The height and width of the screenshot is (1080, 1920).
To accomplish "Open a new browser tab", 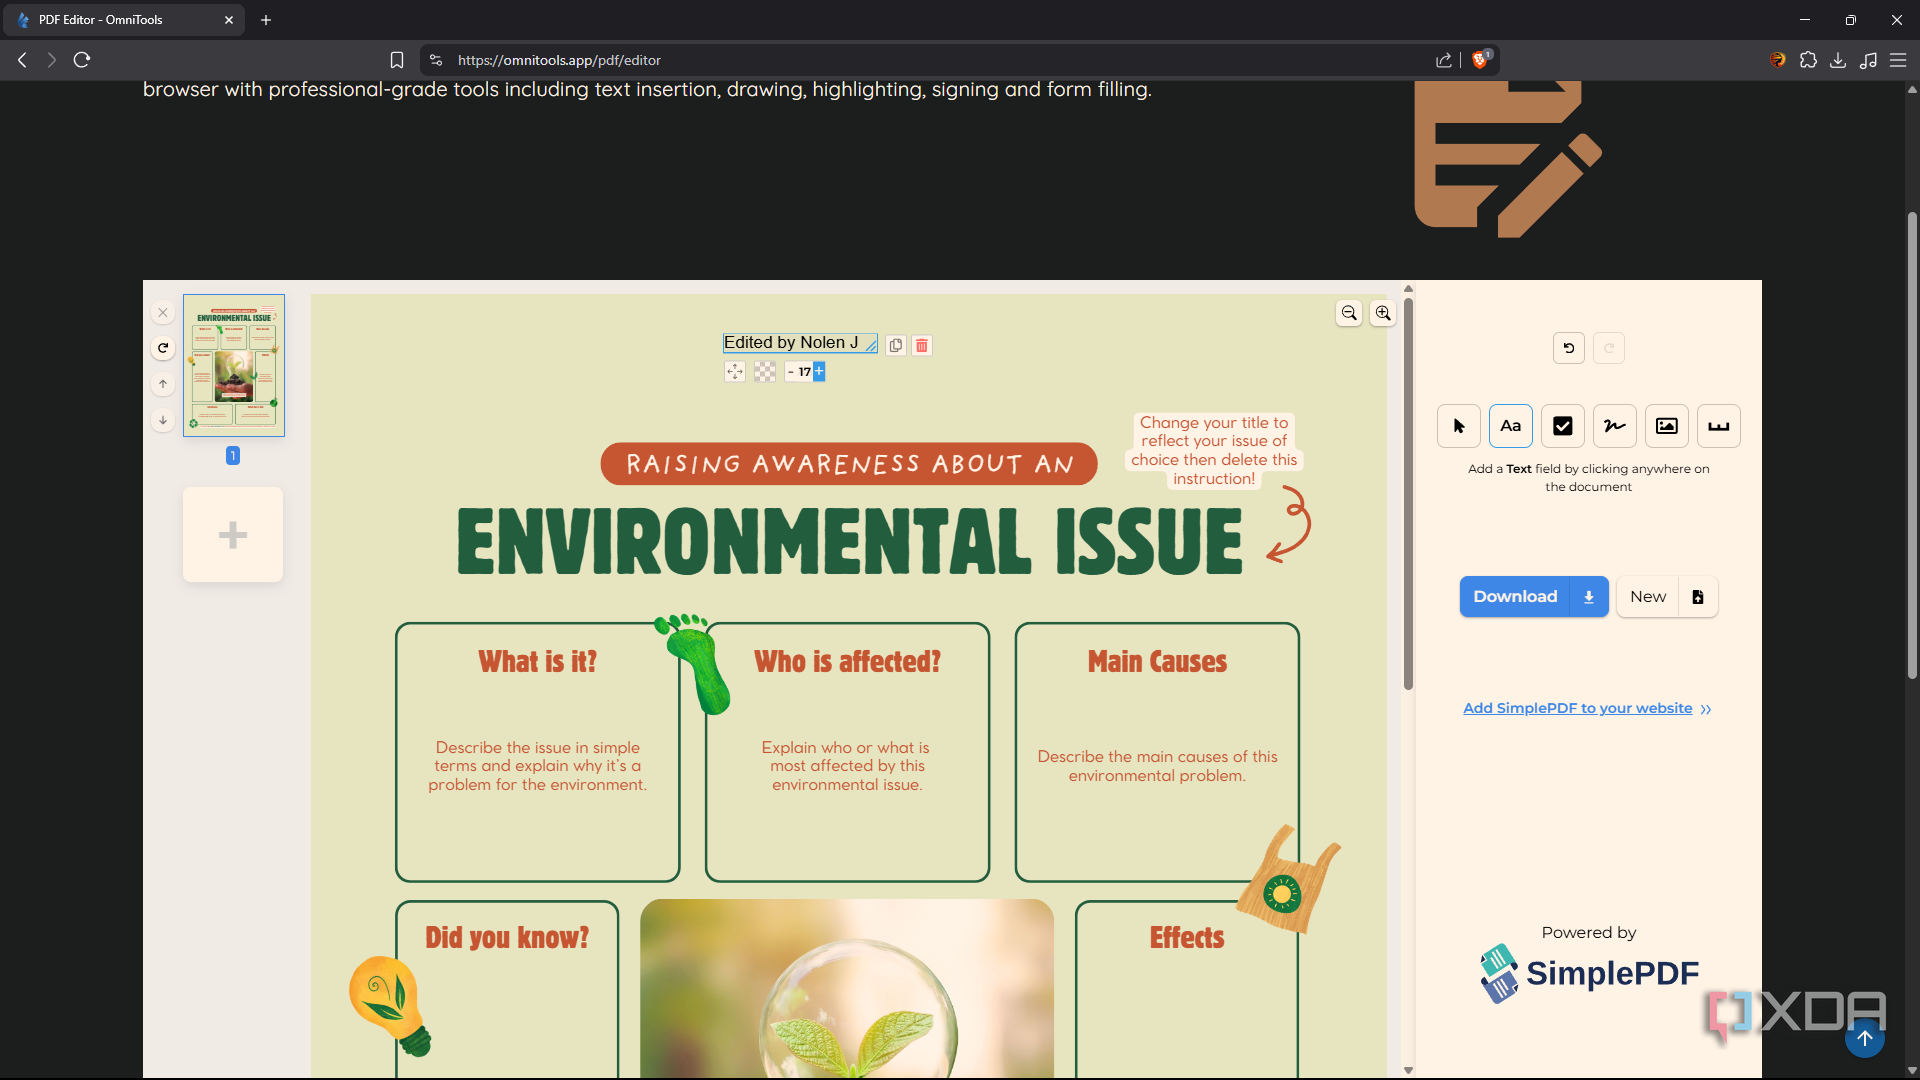I will click(266, 20).
